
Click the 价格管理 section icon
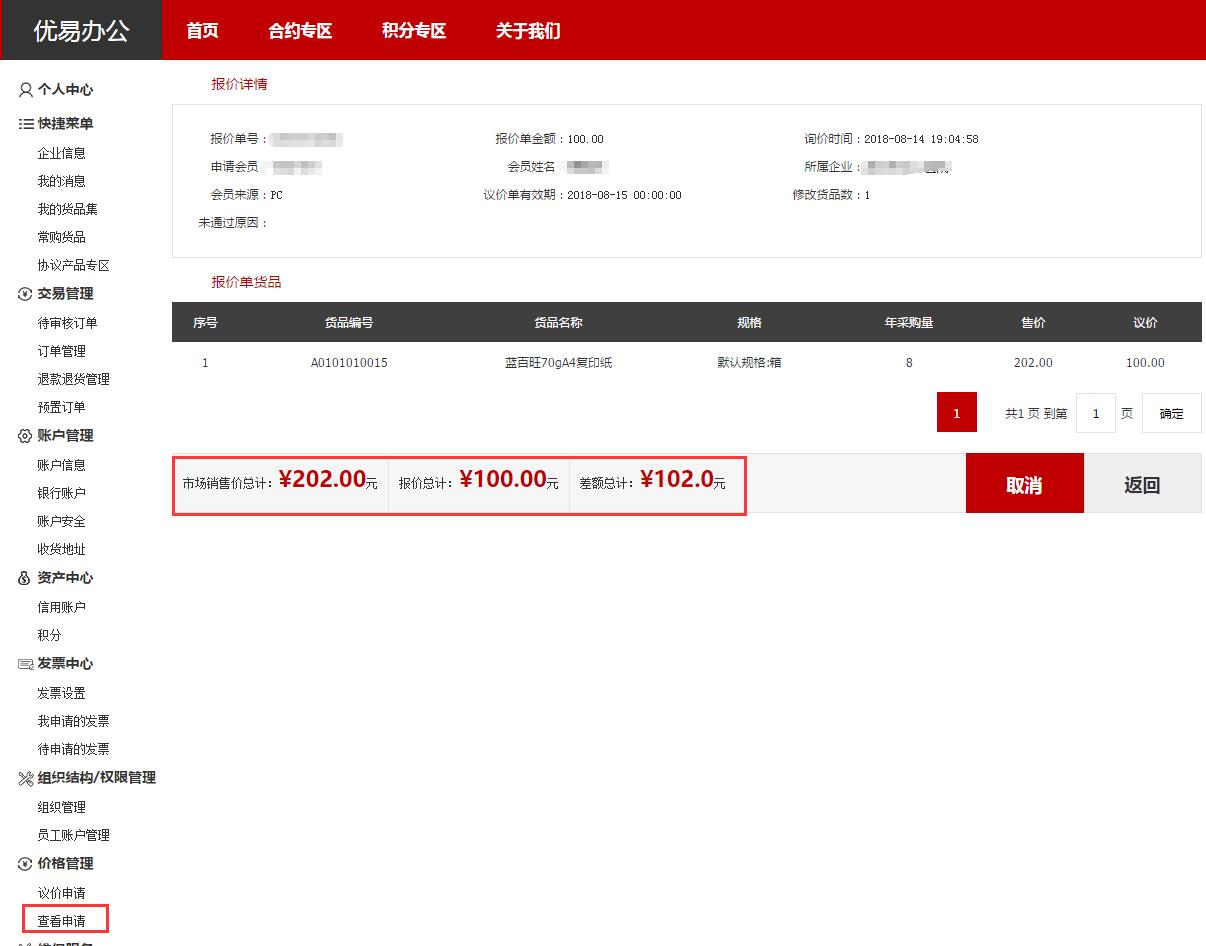pos(26,864)
